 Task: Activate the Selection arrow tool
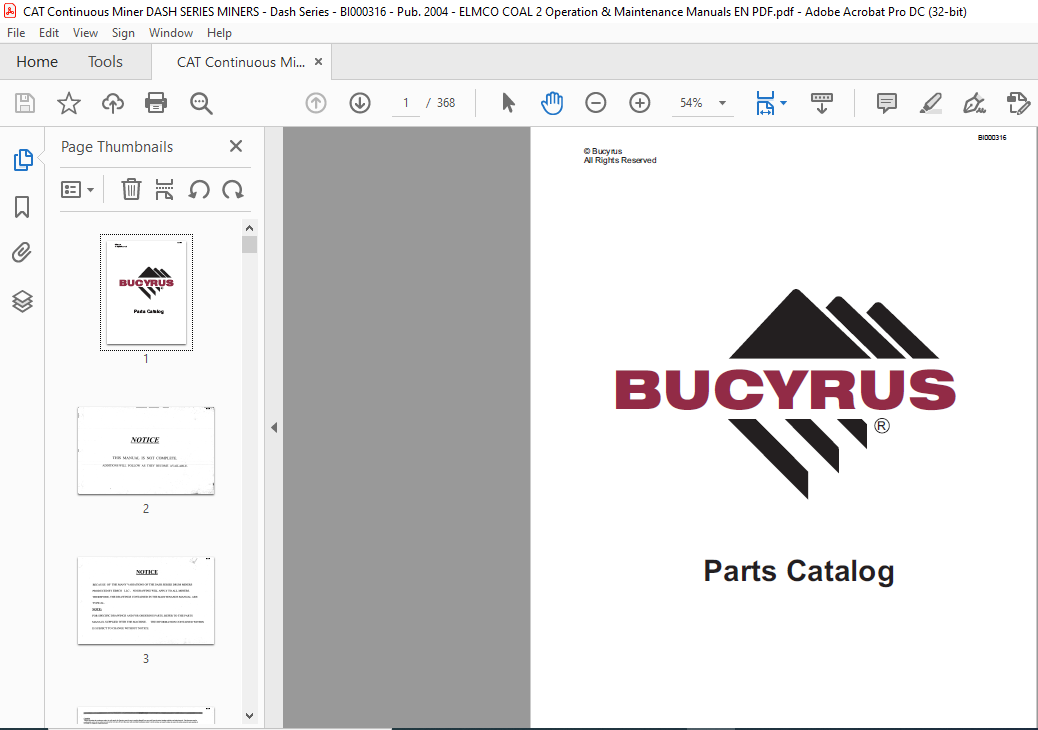click(508, 103)
